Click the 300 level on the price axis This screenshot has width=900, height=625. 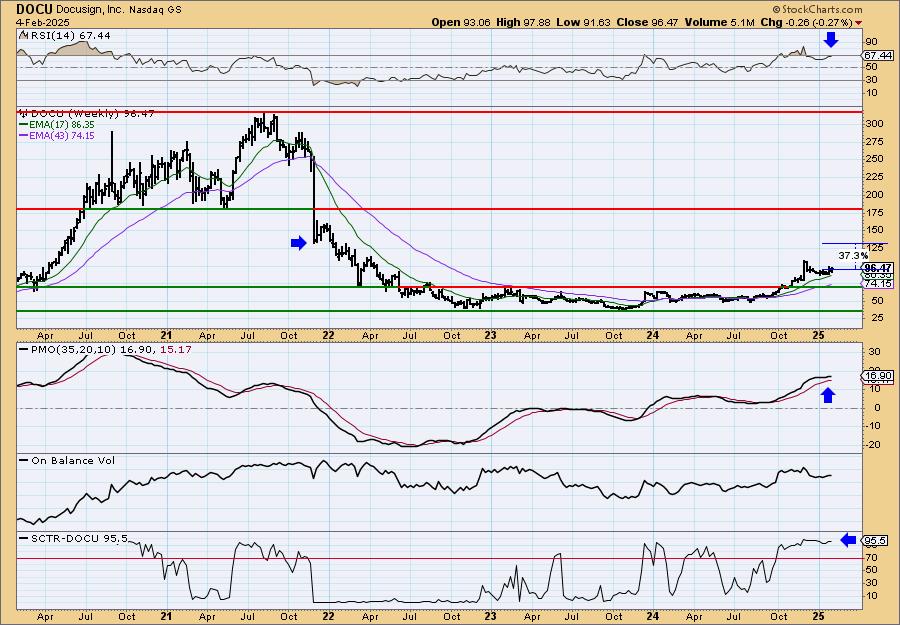(x=875, y=123)
